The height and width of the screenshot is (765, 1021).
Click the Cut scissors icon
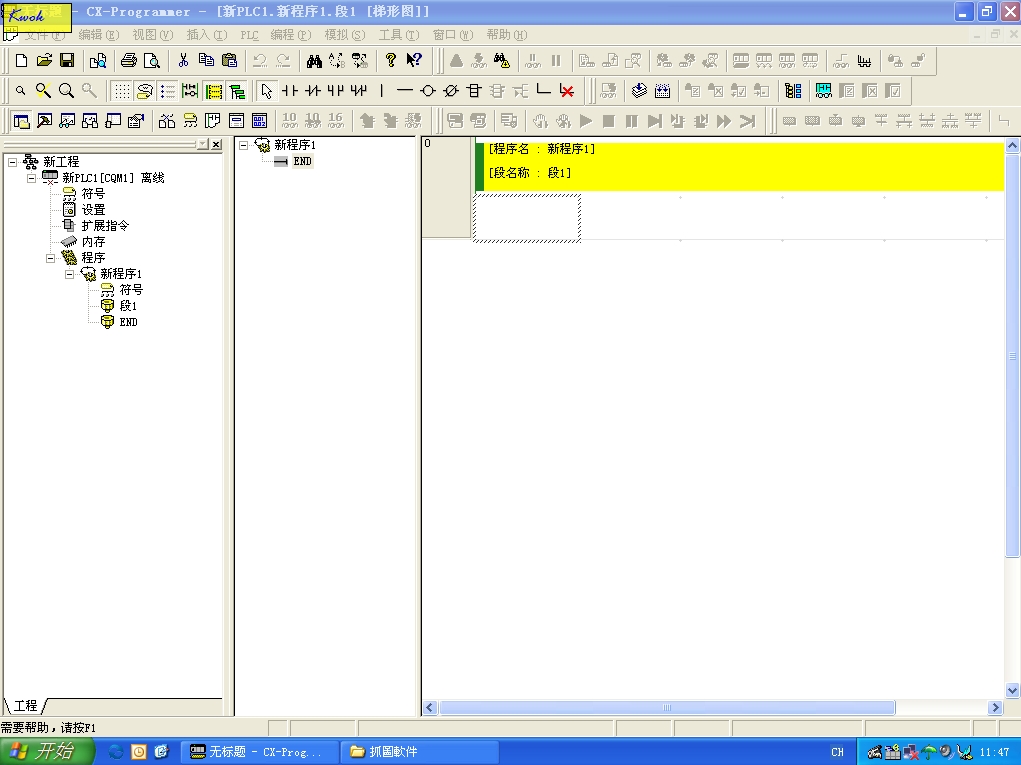[x=183, y=60]
